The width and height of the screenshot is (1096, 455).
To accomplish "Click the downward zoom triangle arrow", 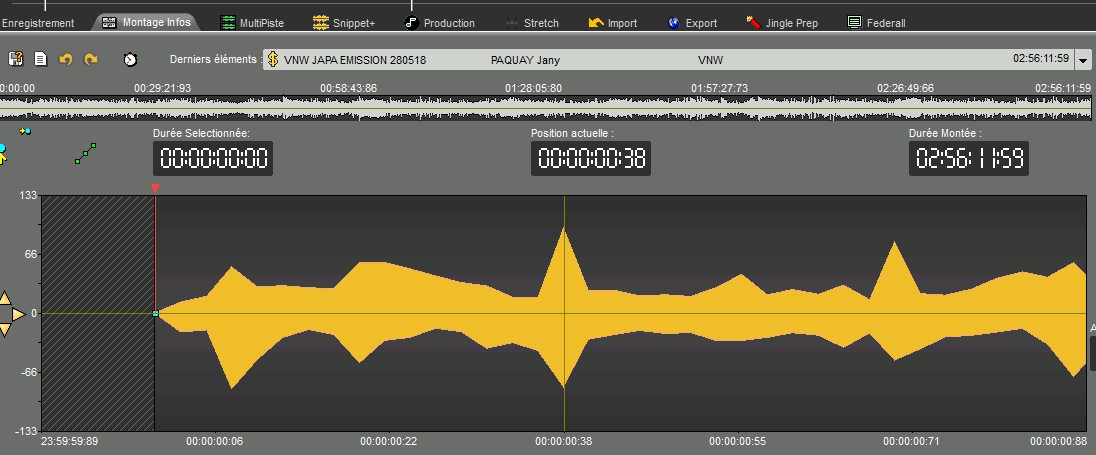I will click(4, 329).
